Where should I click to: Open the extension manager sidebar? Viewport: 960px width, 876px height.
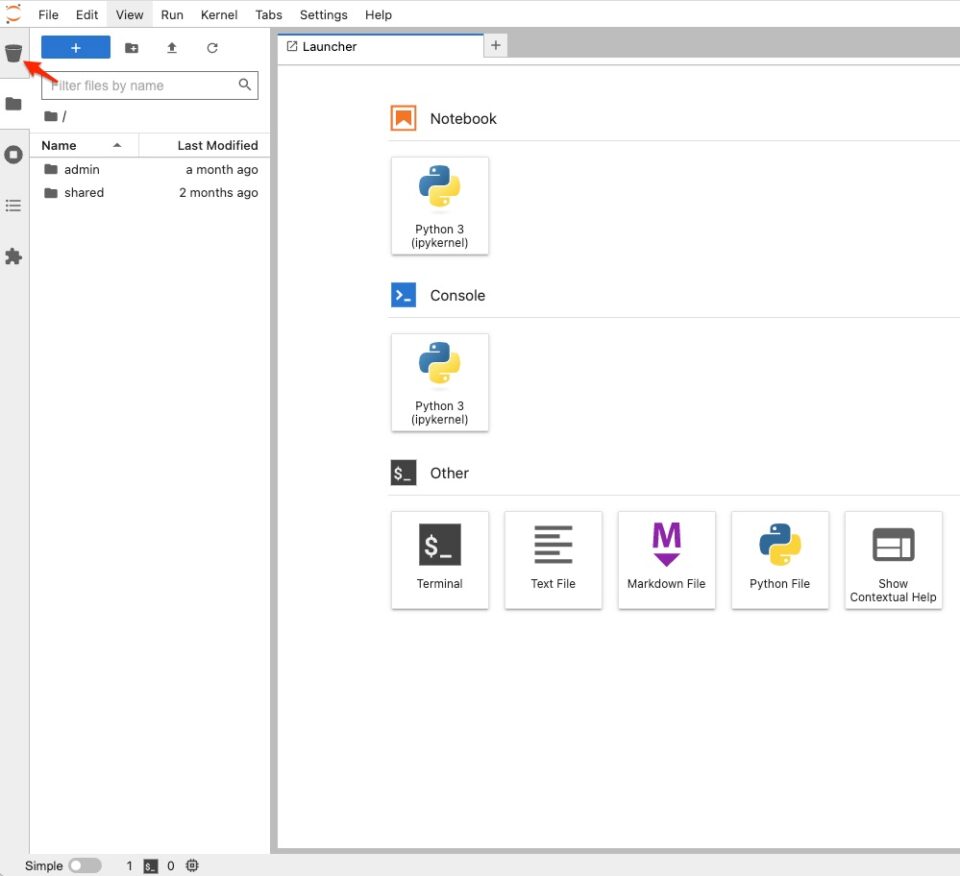pyautogui.click(x=14, y=257)
